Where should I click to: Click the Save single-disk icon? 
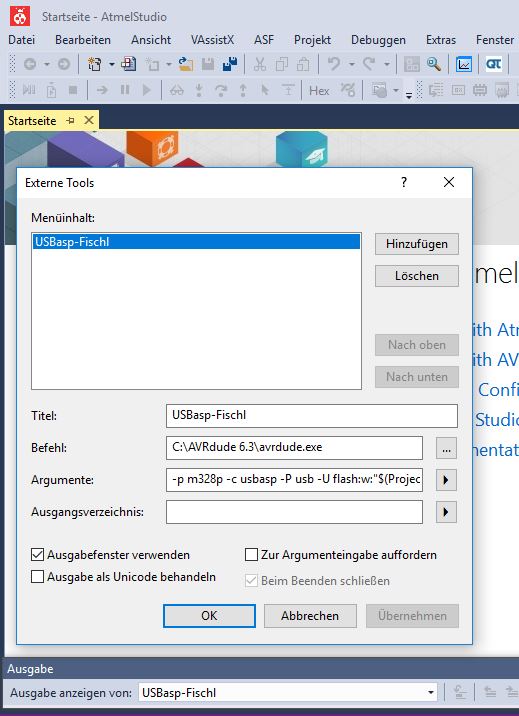(208, 64)
